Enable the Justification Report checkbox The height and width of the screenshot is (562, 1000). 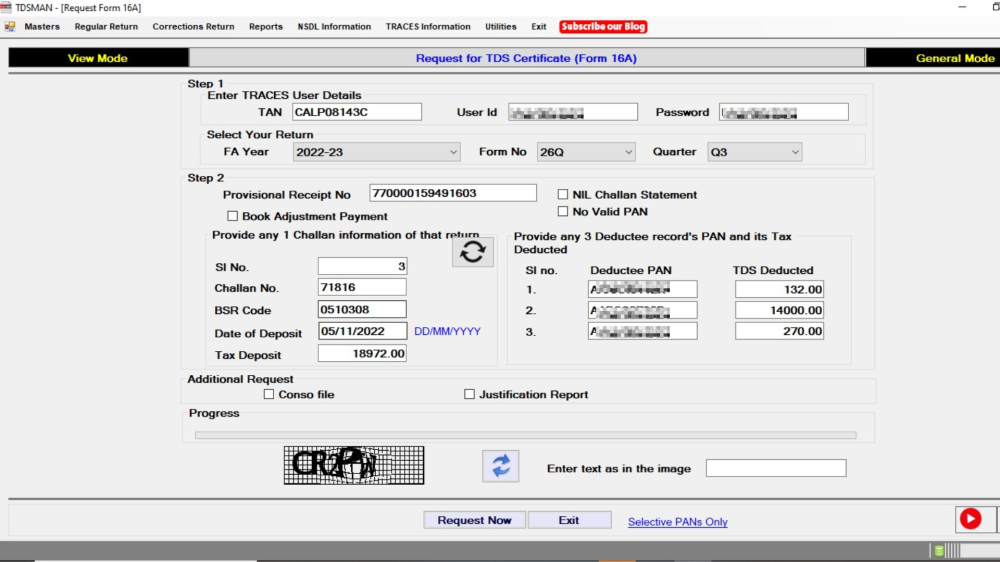[x=470, y=395]
